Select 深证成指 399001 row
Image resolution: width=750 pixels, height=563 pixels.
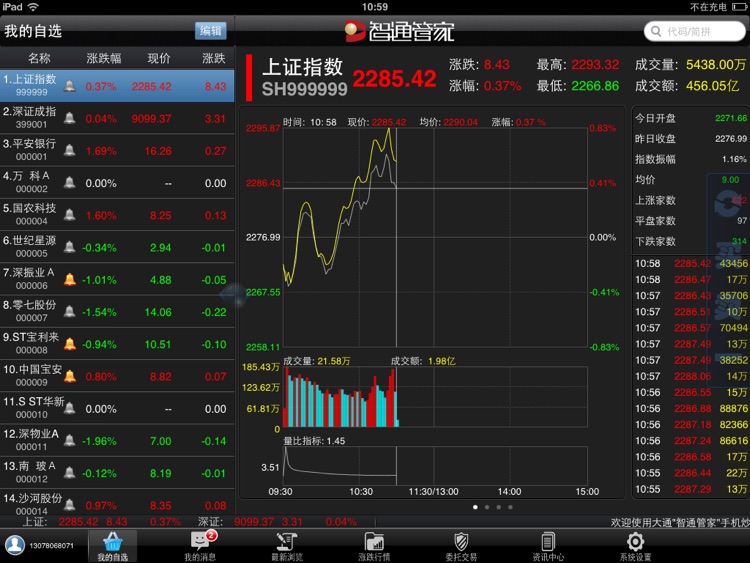[117, 118]
